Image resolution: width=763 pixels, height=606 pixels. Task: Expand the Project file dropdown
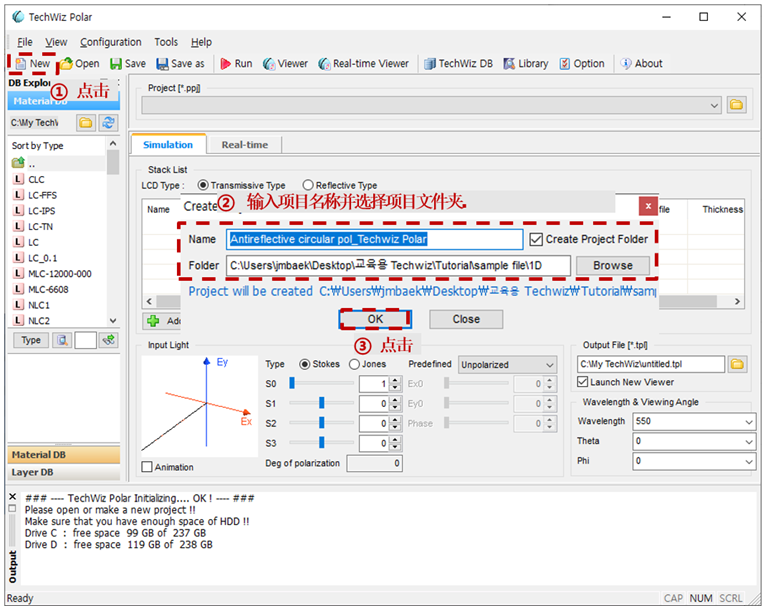432,105
